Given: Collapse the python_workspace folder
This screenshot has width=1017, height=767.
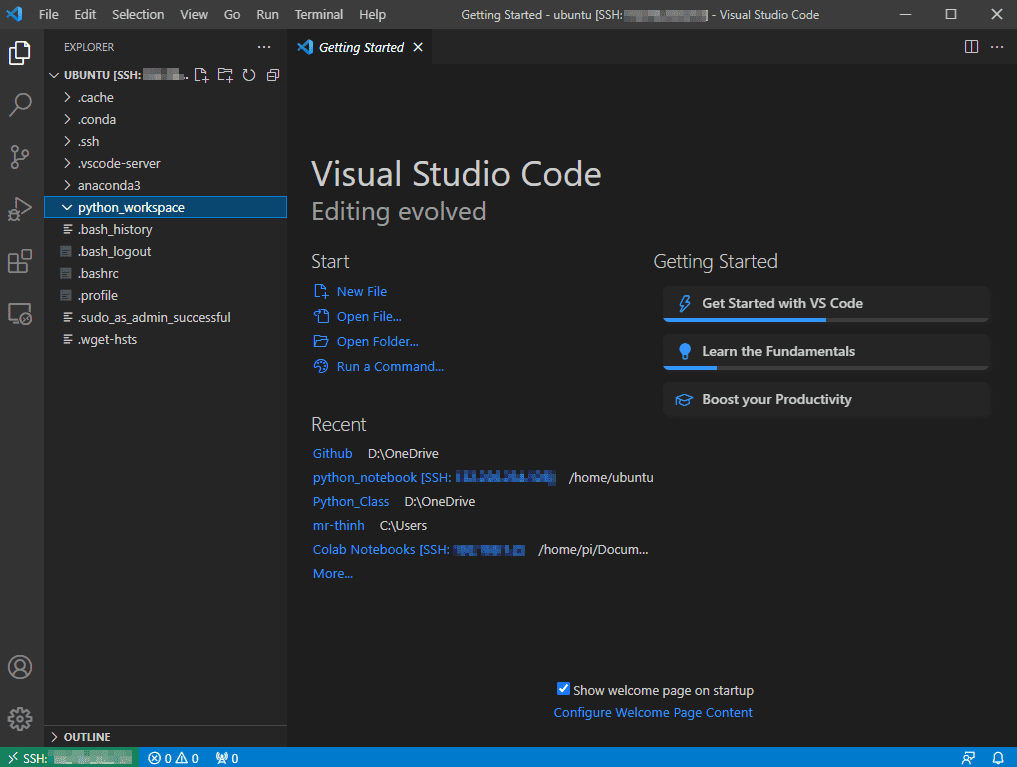Looking at the screenshot, I should 165,207.
